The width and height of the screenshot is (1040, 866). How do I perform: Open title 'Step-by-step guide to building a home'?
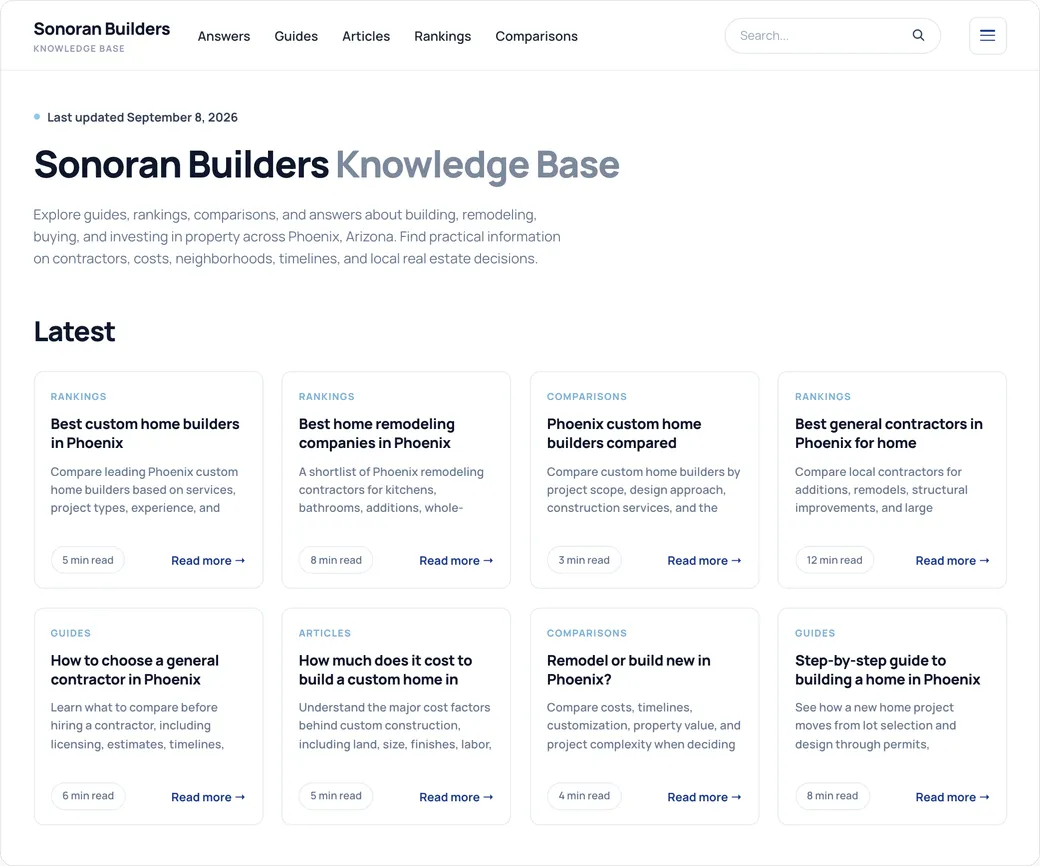click(x=887, y=670)
